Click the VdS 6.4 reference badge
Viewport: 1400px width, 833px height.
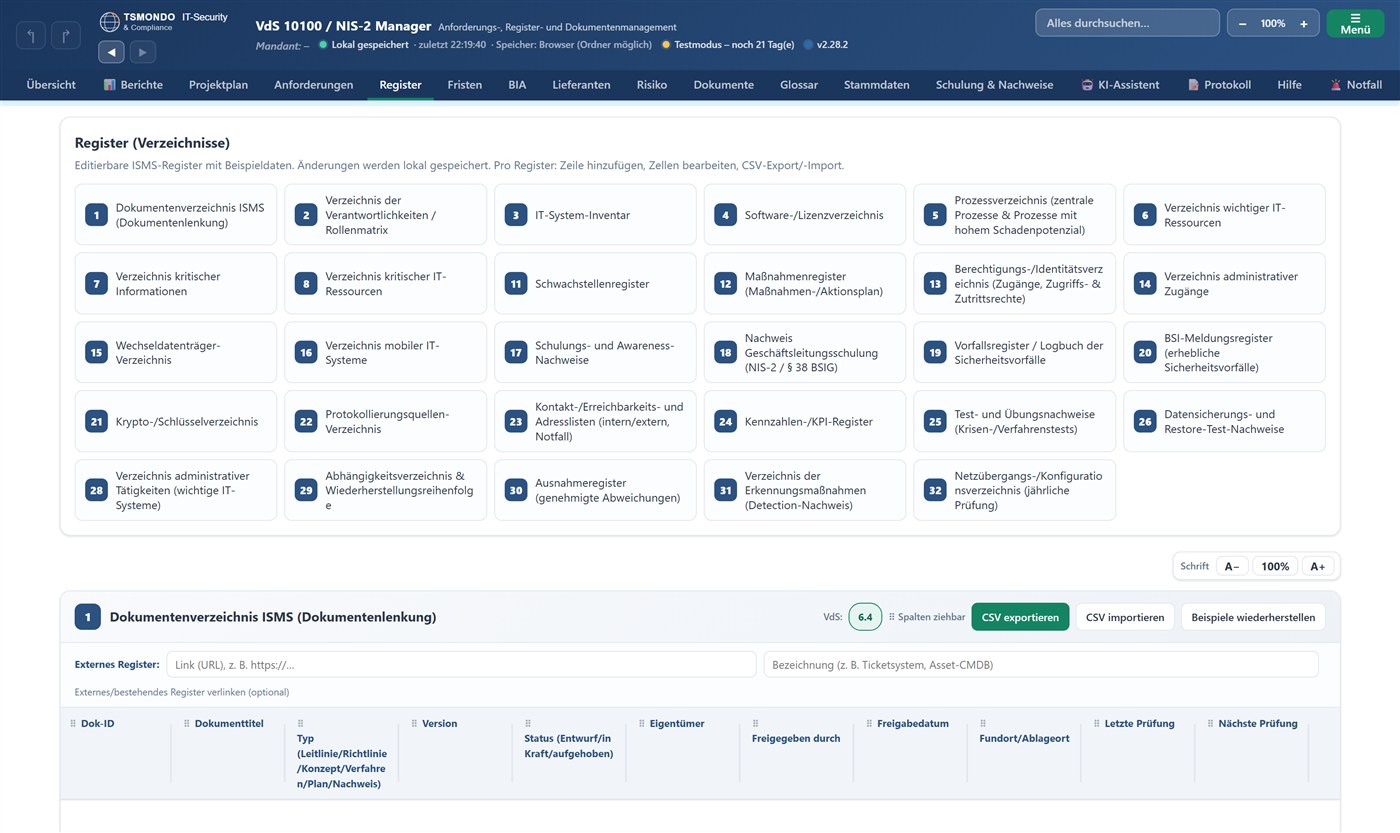click(x=865, y=617)
